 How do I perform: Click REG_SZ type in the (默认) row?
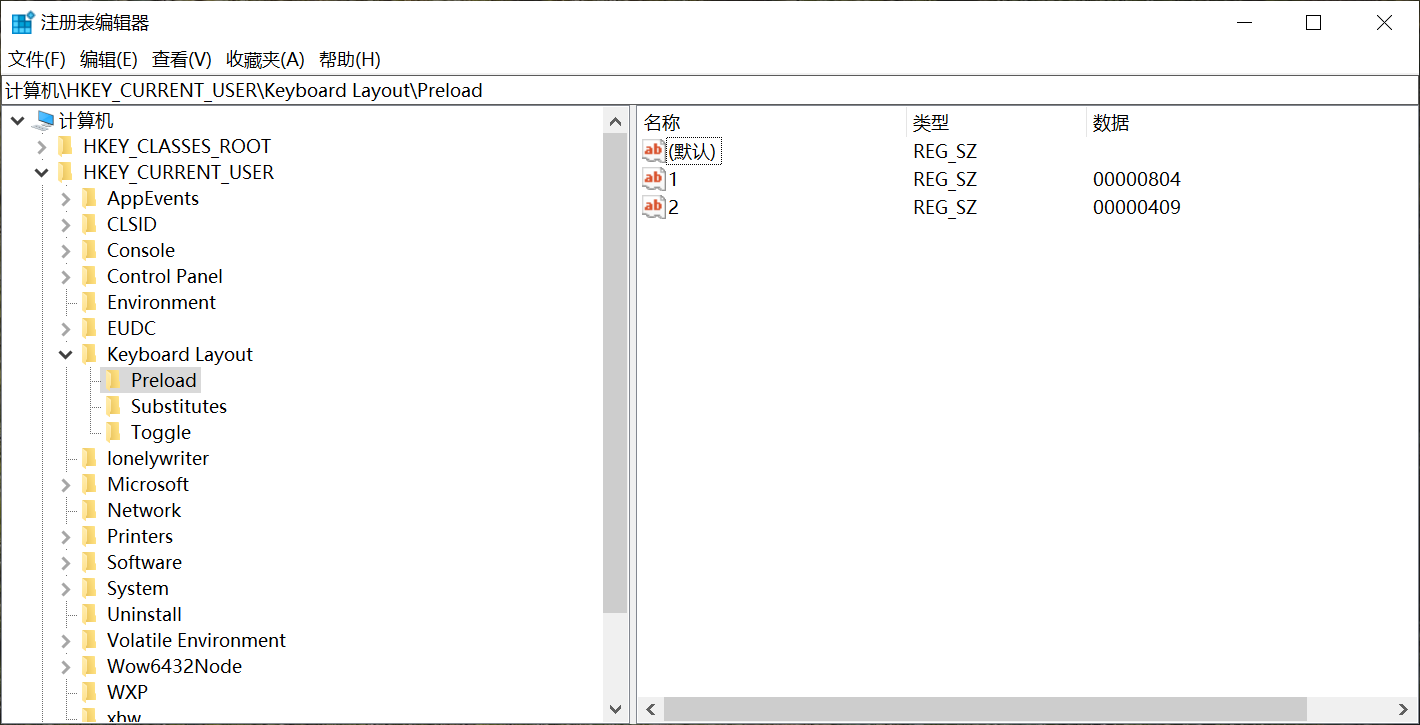tap(945, 152)
